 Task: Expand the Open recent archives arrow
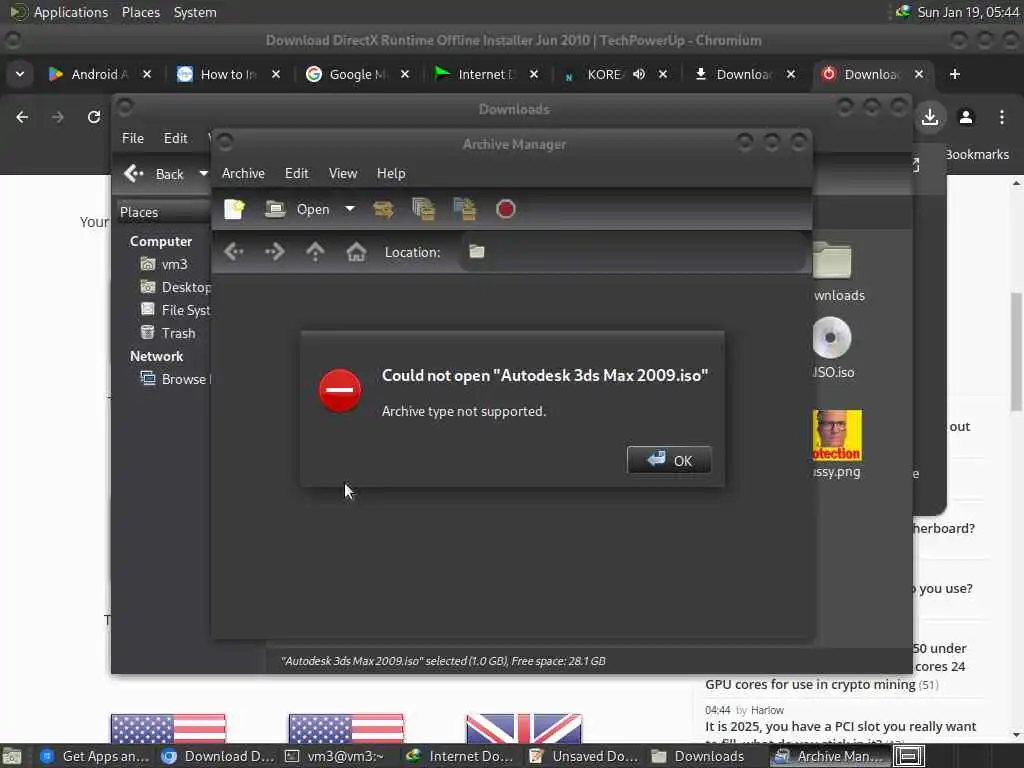point(350,209)
